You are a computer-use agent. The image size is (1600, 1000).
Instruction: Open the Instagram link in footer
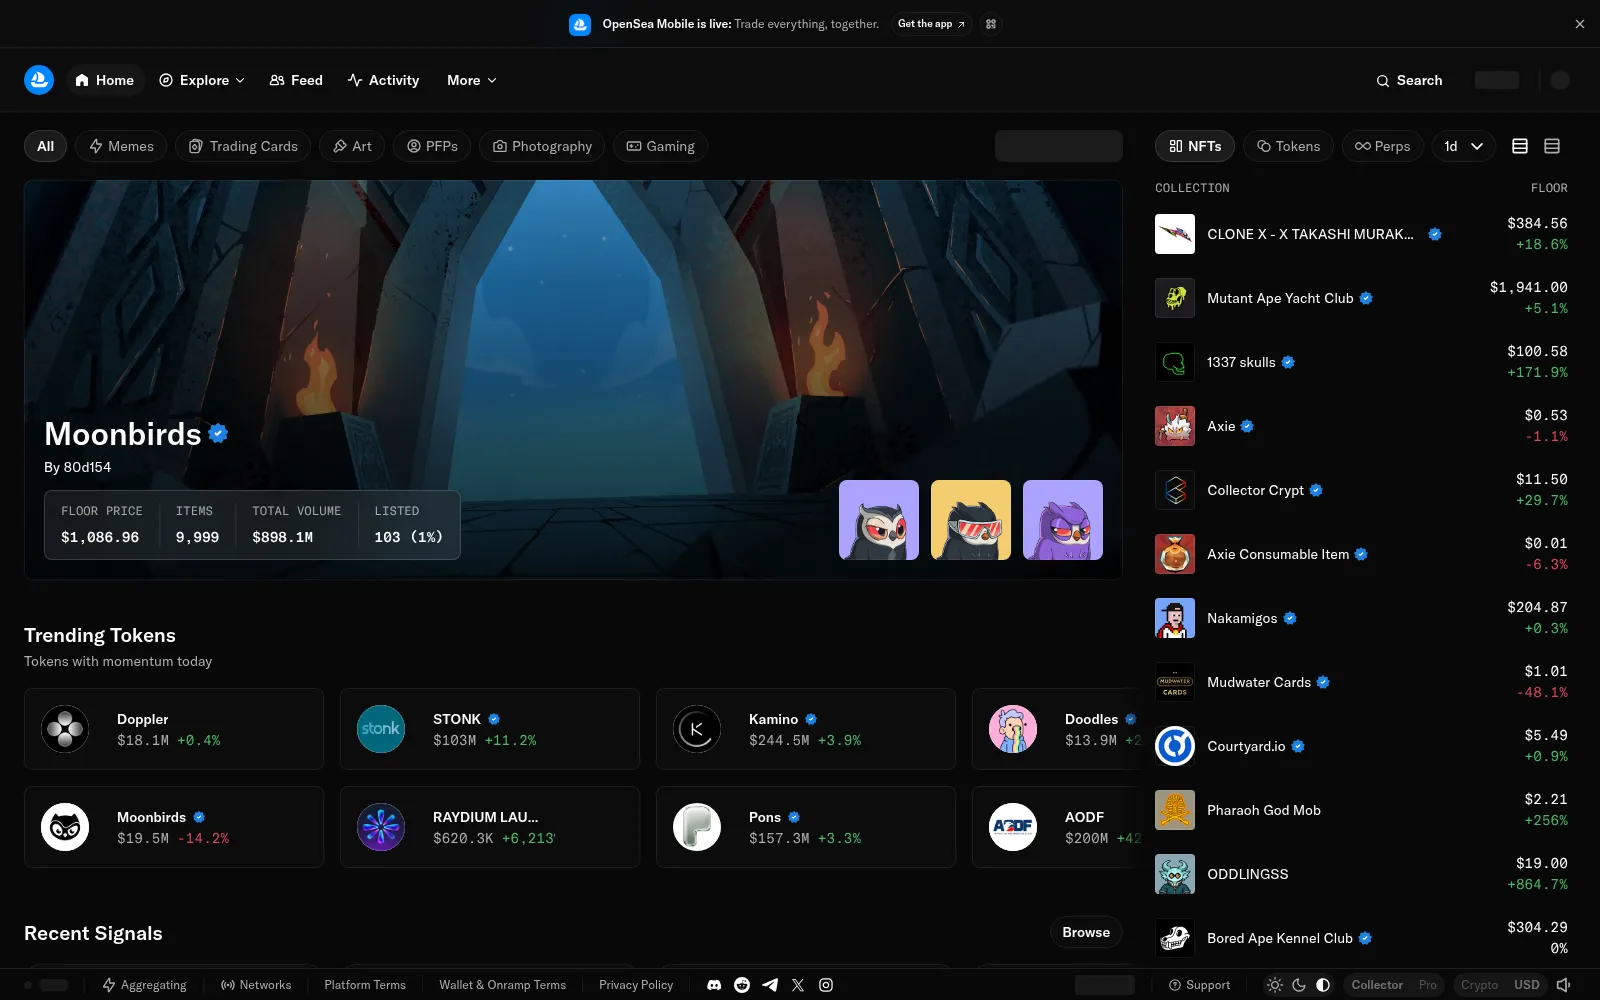click(x=826, y=985)
